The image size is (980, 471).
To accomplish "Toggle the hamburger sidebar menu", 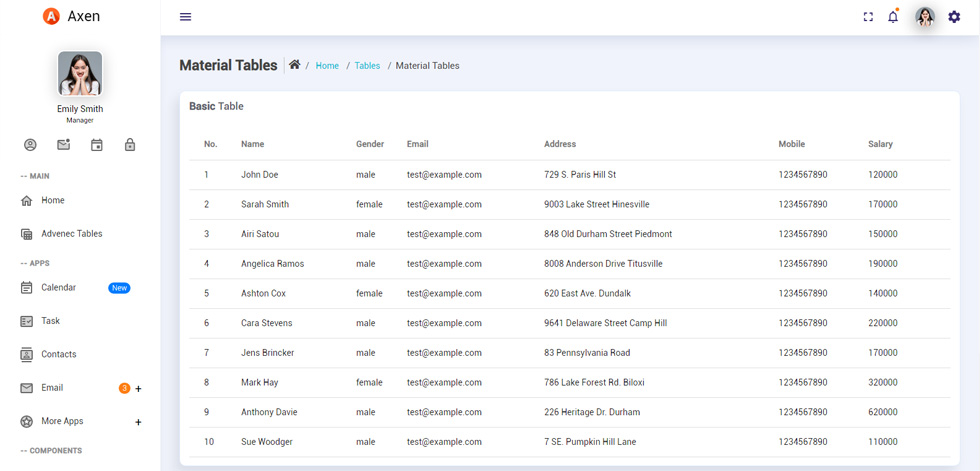I will point(186,17).
